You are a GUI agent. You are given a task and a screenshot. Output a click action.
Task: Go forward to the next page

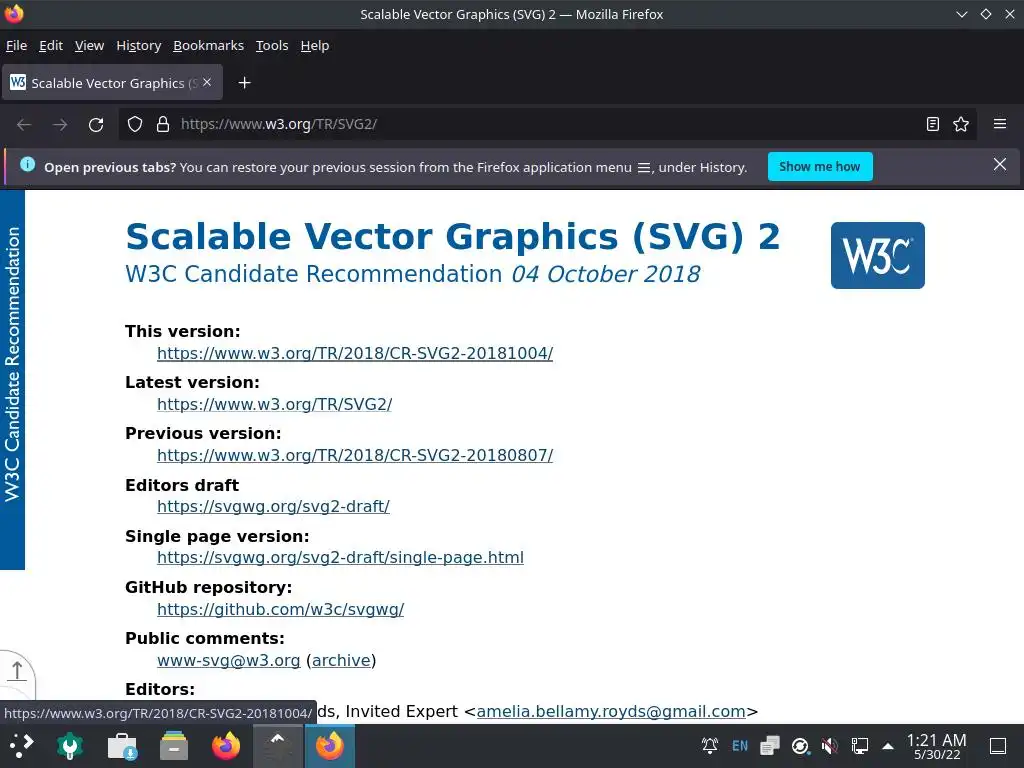point(60,124)
